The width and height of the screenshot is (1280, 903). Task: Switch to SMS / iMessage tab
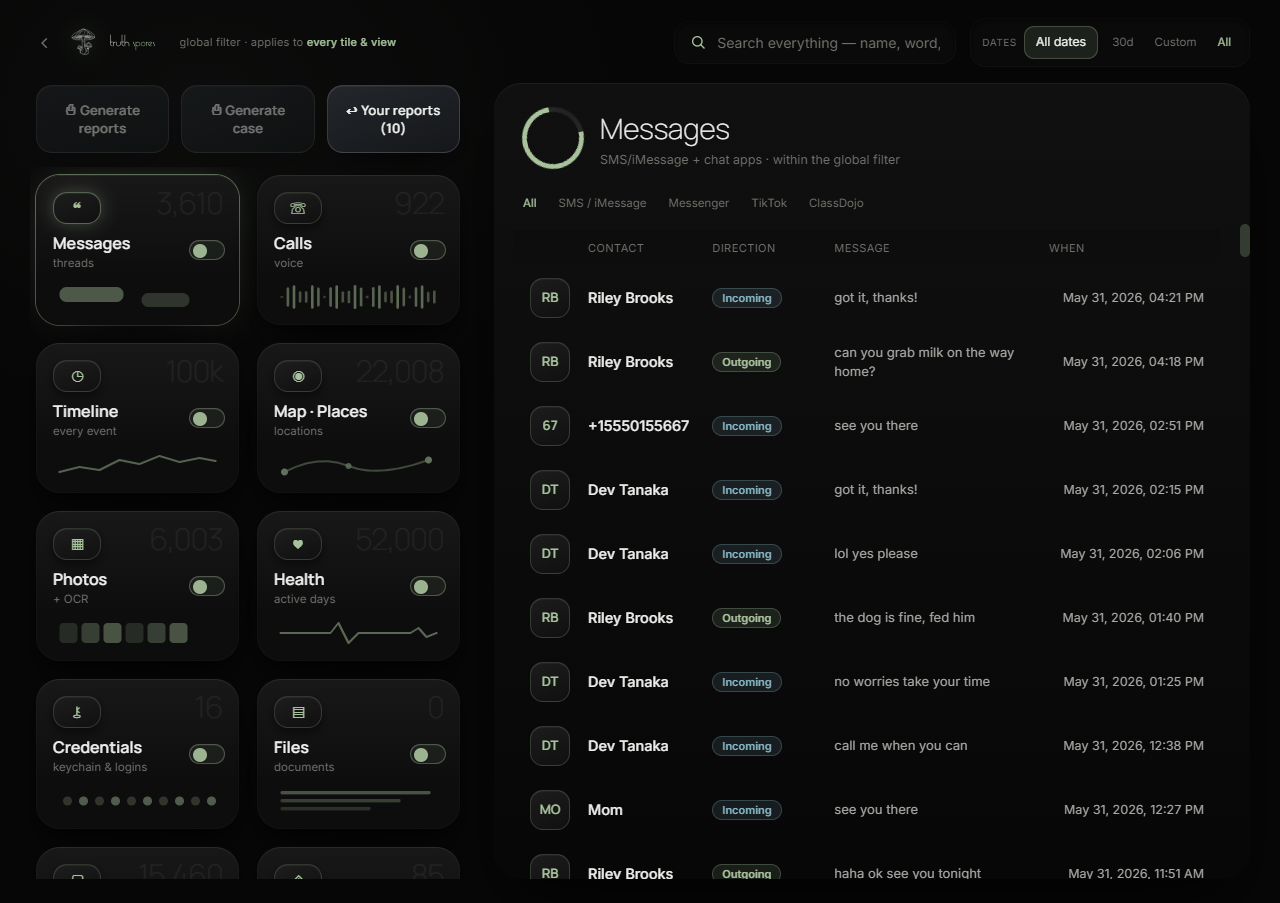[602, 203]
